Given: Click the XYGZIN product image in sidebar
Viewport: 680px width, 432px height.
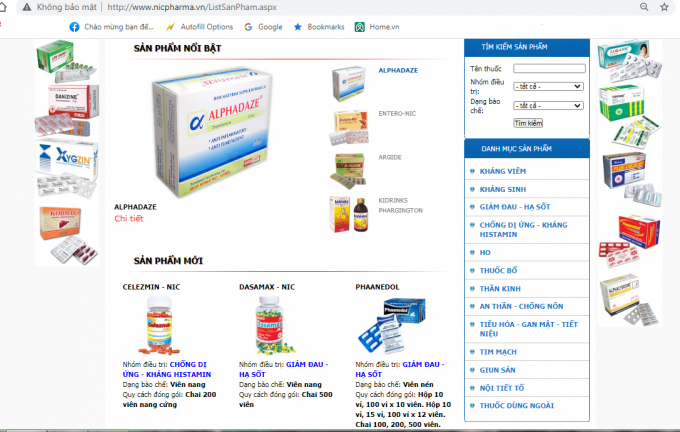Looking at the screenshot, I should (x=67, y=169).
